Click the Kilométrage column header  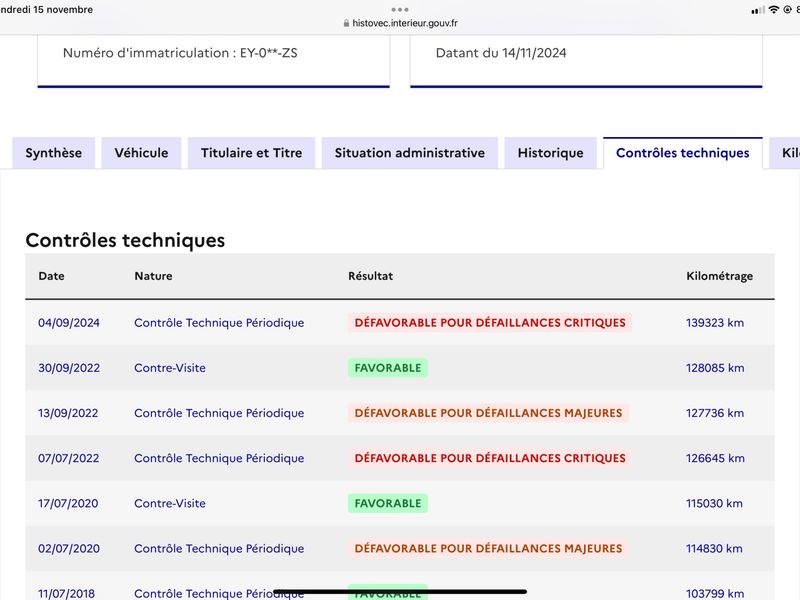coord(719,276)
